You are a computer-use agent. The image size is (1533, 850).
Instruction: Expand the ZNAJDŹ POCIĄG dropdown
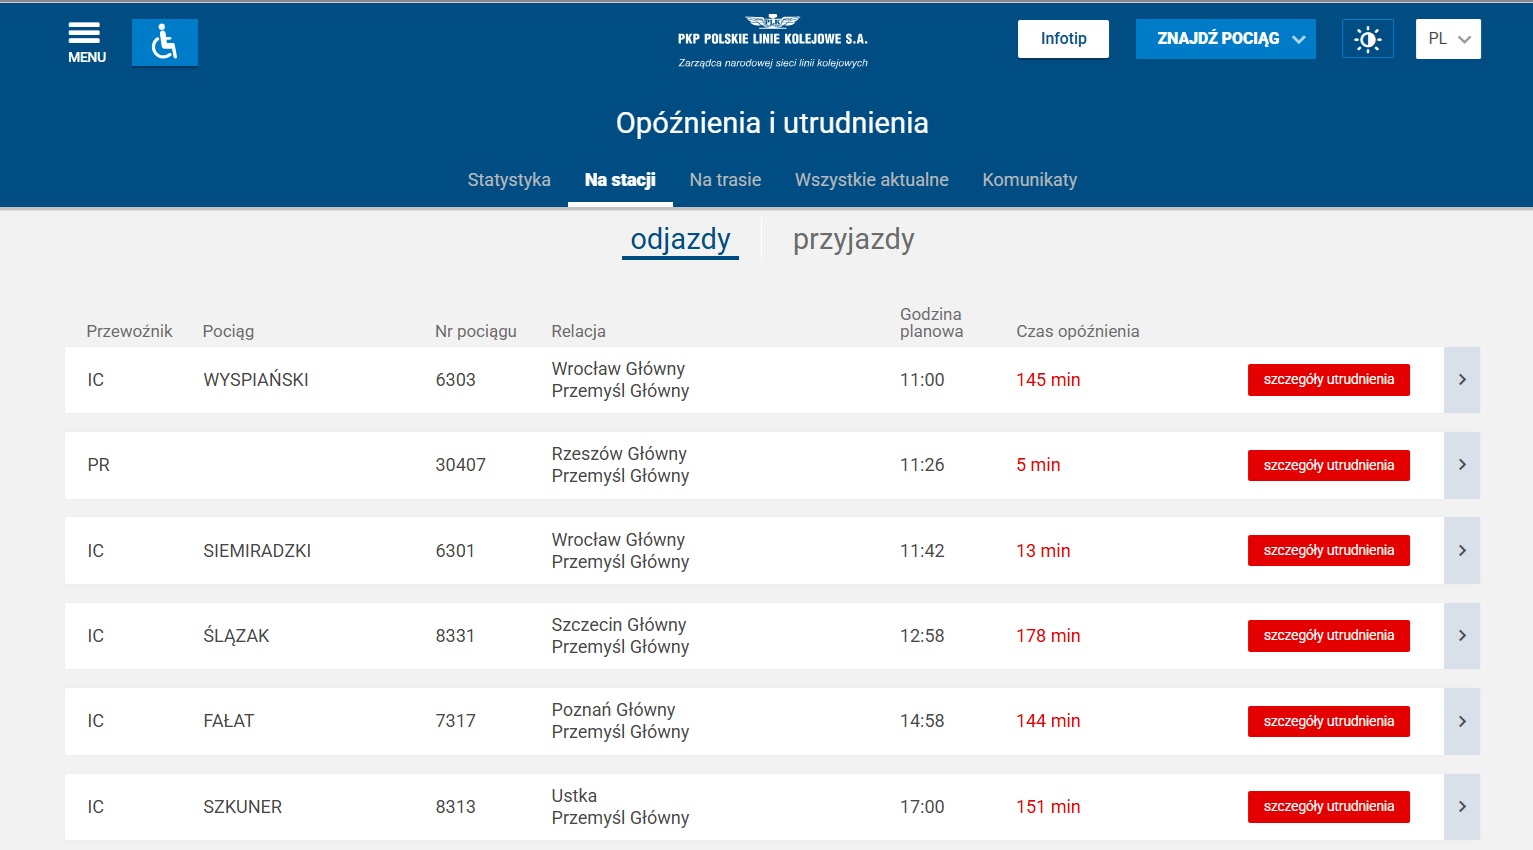1225,39
